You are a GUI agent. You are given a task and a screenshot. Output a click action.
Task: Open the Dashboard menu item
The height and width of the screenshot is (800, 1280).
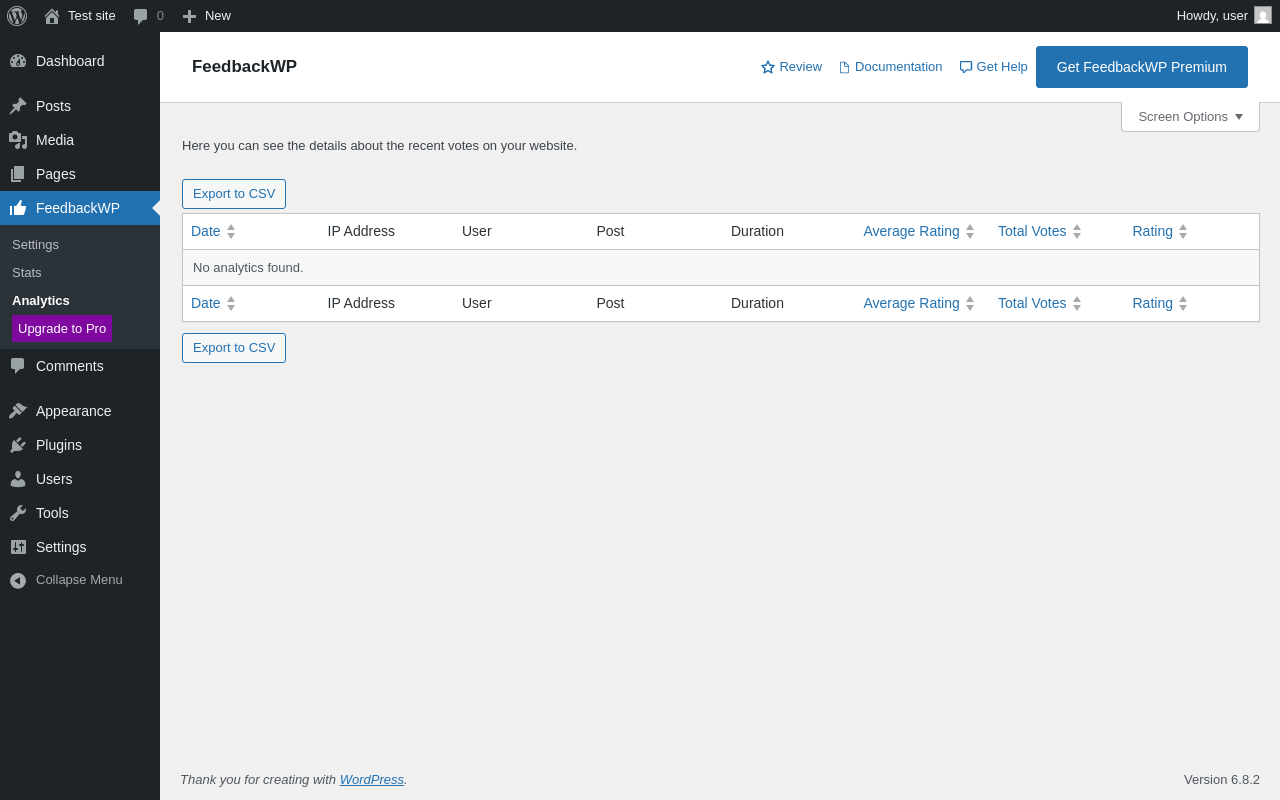click(80, 61)
